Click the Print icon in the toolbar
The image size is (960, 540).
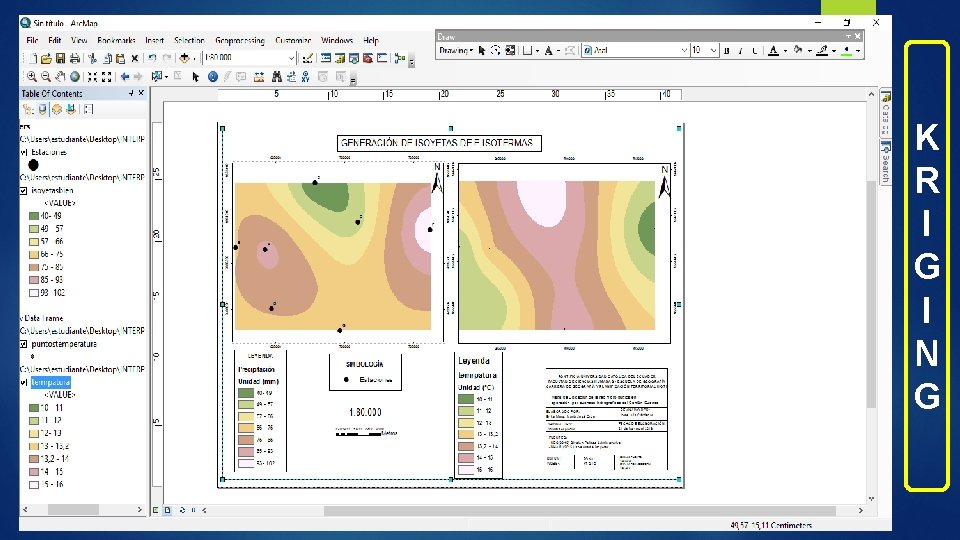pyautogui.click(x=75, y=58)
